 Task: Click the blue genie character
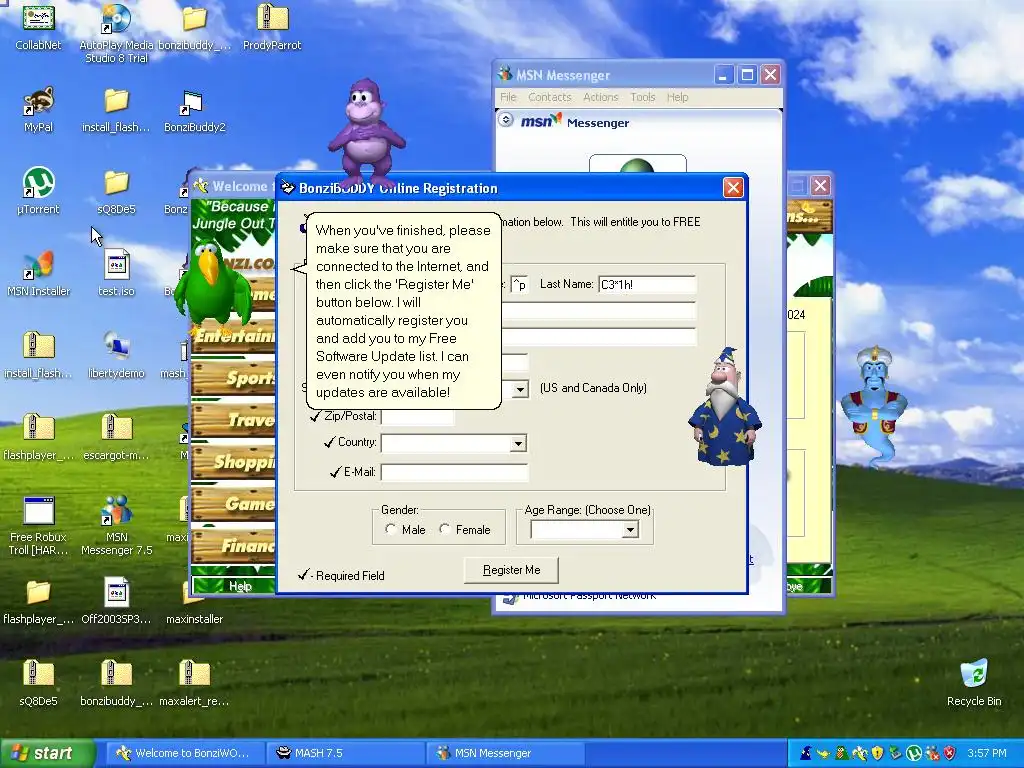click(x=874, y=405)
